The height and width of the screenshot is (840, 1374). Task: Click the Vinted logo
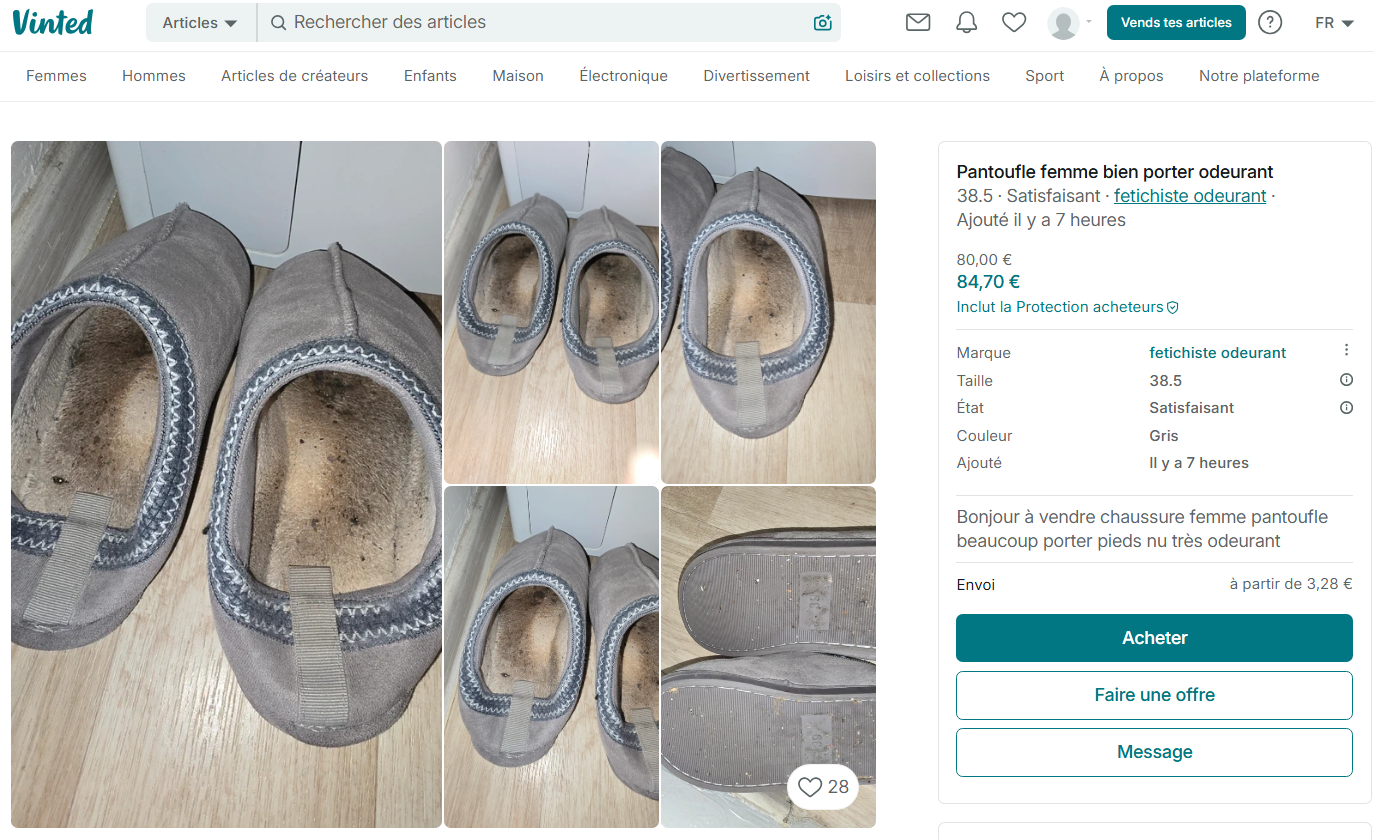click(53, 22)
